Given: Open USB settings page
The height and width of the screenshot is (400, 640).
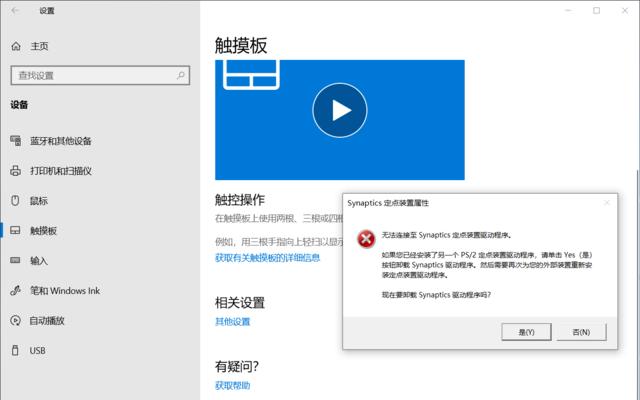Looking at the screenshot, I should (x=38, y=351).
